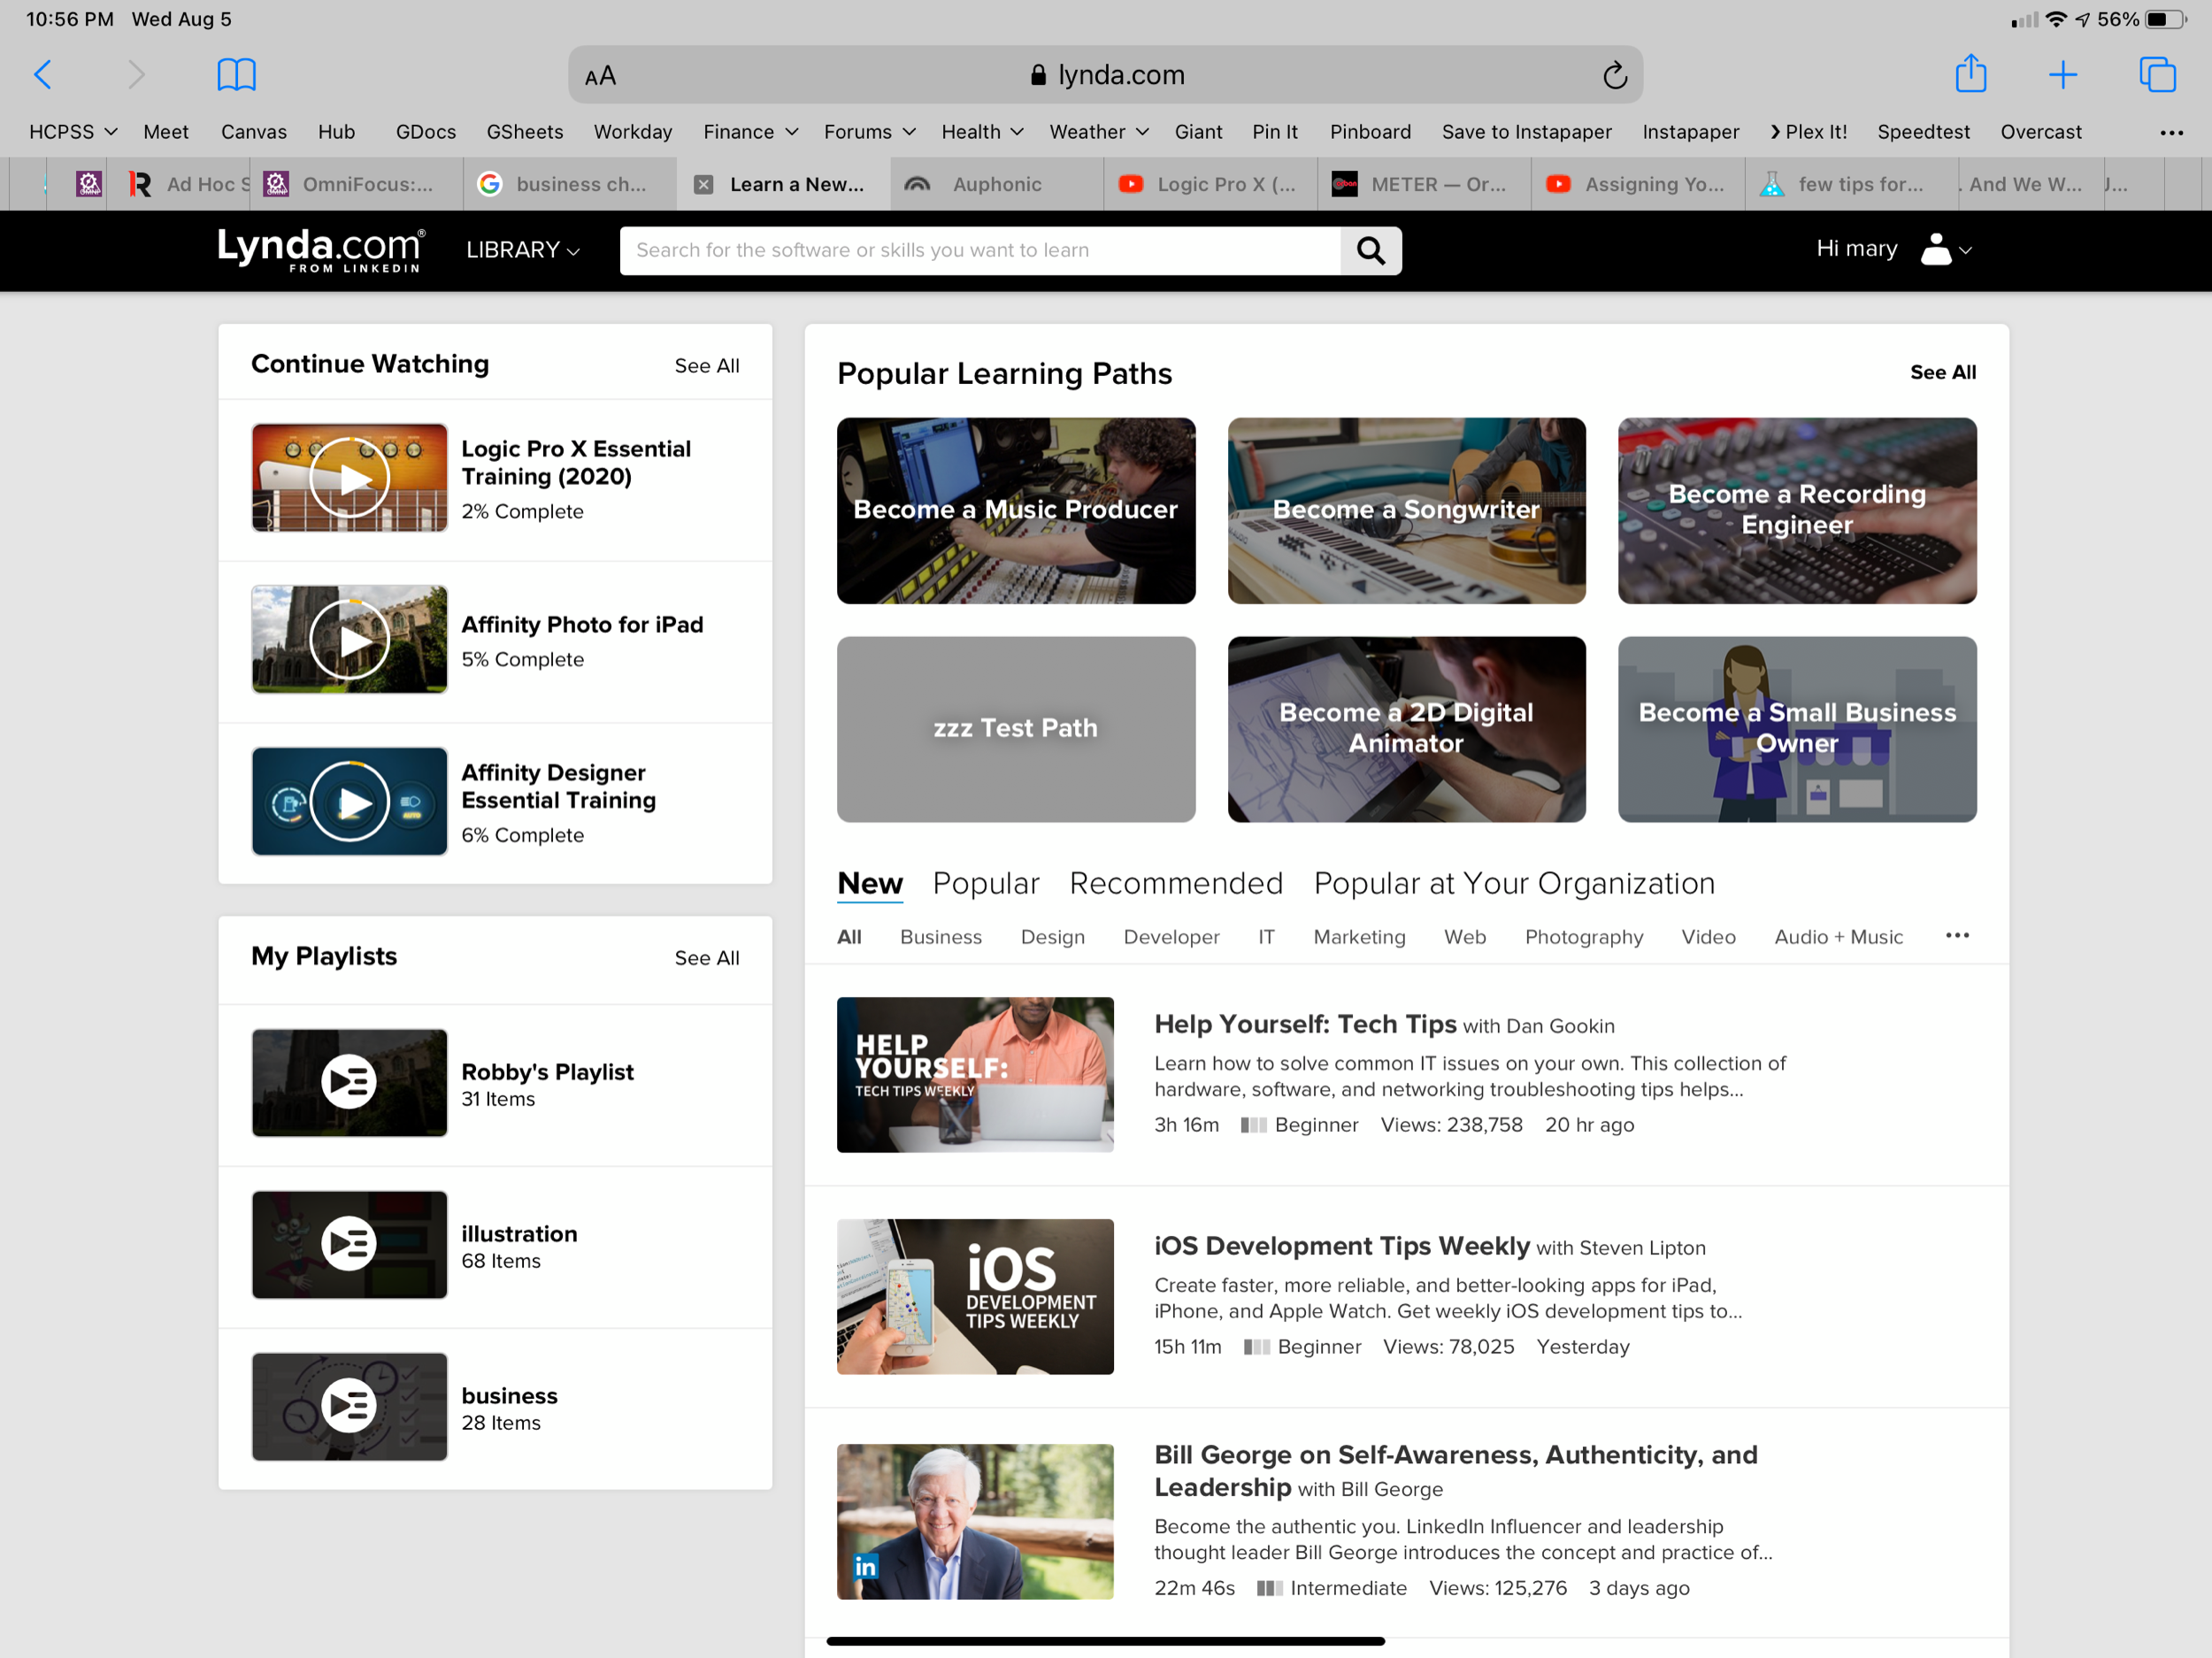The image size is (2212, 1658).
Task: Open Safari bookmarks book icon
Action: (x=236, y=75)
